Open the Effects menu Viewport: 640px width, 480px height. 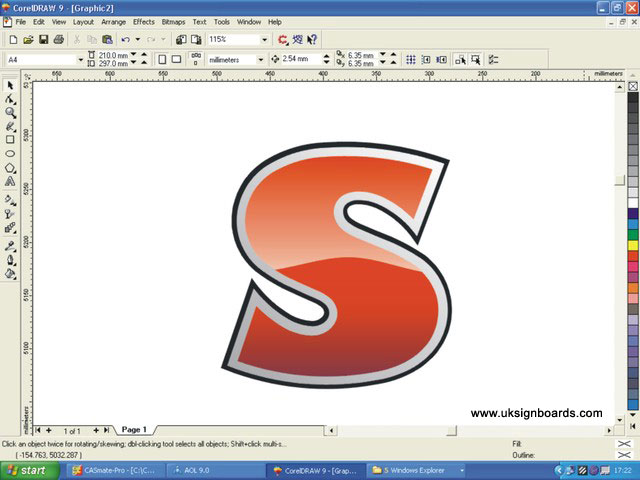144,21
